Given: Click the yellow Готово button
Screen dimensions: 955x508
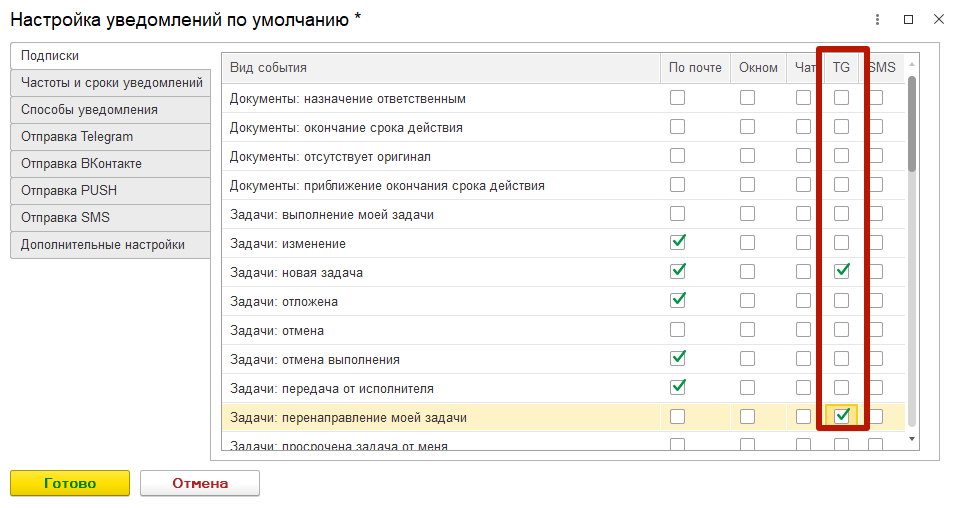Looking at the screenshot, I should 70,483.
